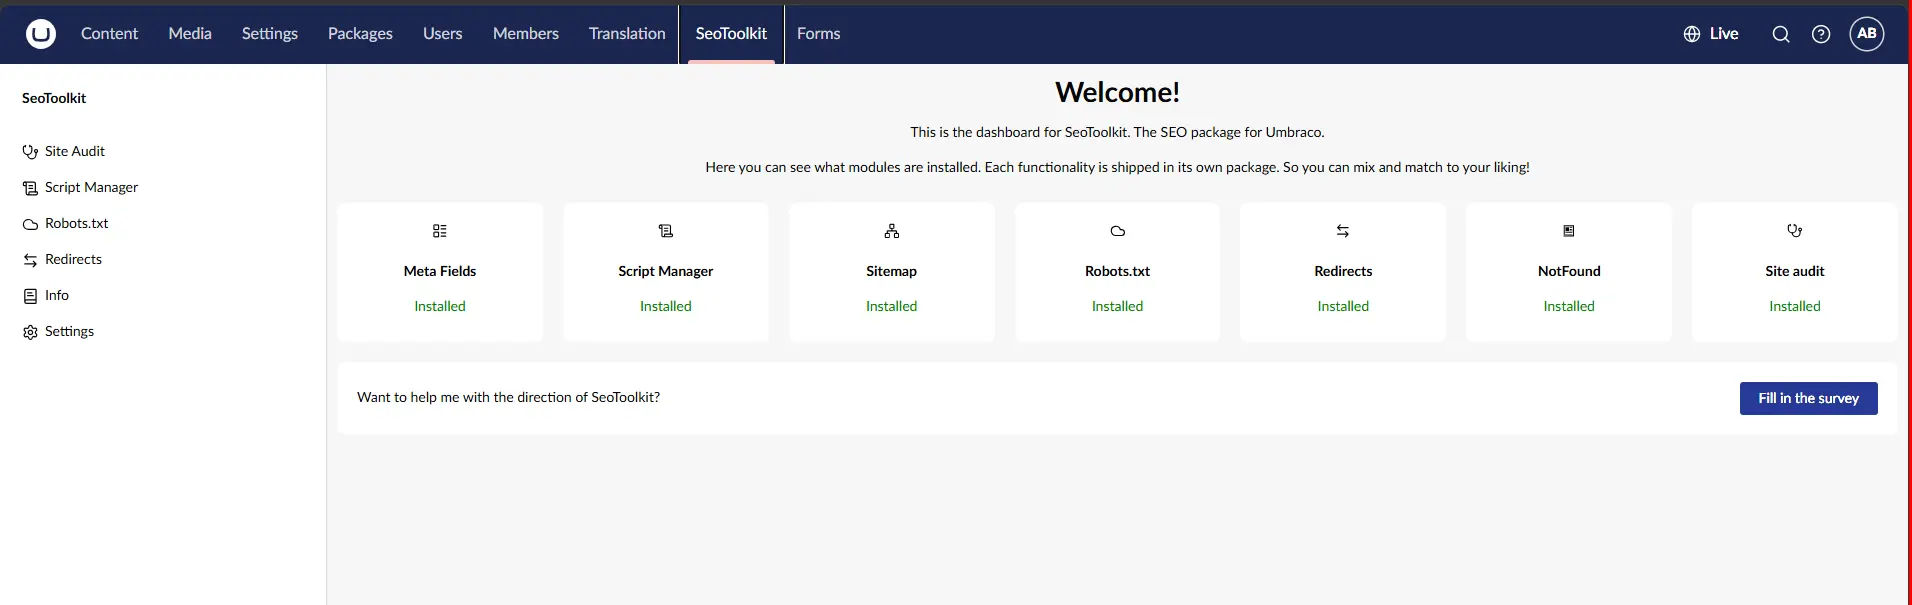The height and width of the screenshot is (605, 1912).
Task: Click the survey question text
Action: (x=508, y=397)
